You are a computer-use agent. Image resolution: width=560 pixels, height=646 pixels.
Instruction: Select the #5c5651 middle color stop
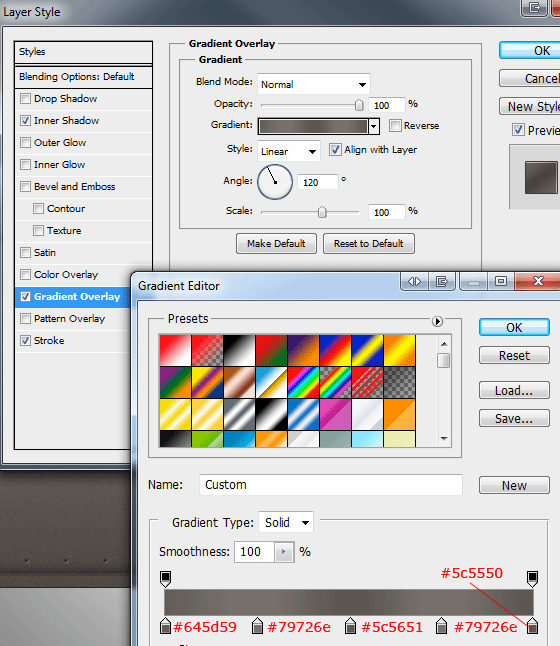click(350, 625)
